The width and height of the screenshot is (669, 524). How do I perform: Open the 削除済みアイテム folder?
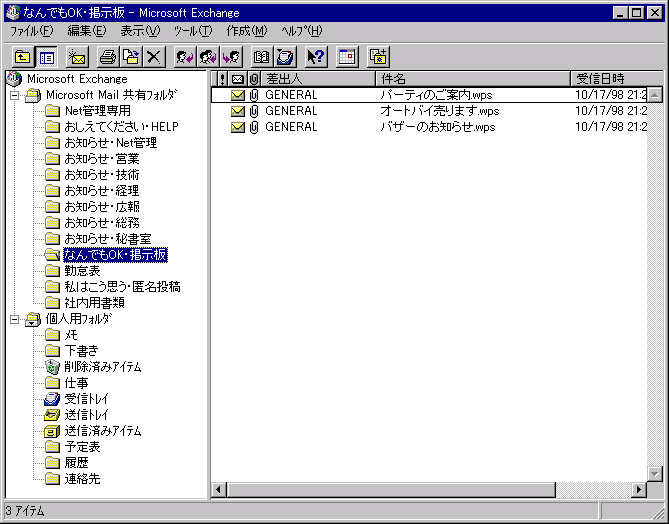pyautogui.click(x=102, y=367)
